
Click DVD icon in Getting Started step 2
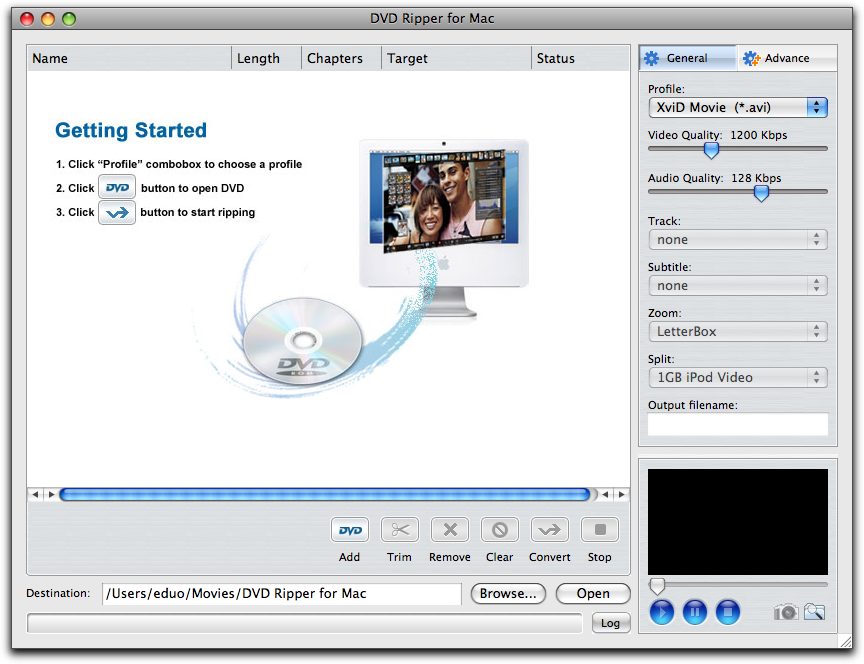[x=117, y=188]
